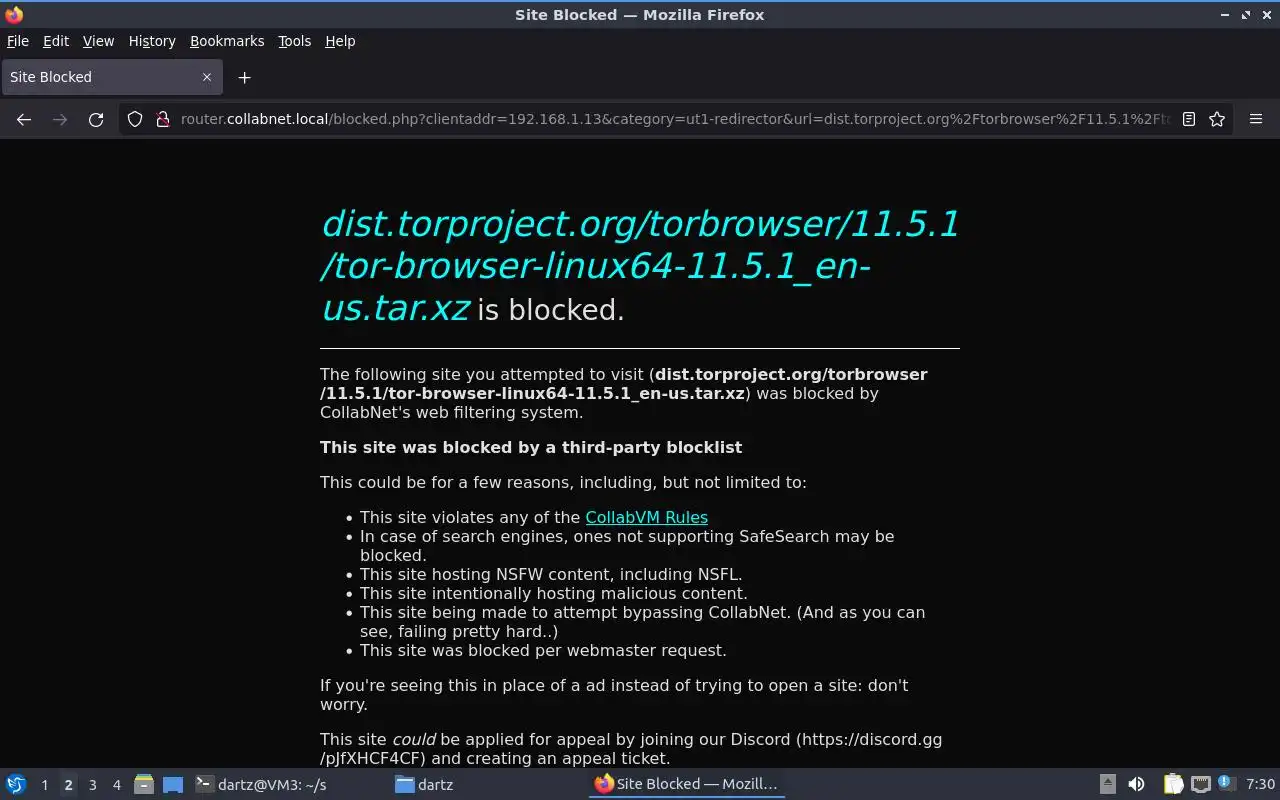Switch to workspace 3
The width and height of the screenshot is (1280, 800).
click(x=92, y=785)
